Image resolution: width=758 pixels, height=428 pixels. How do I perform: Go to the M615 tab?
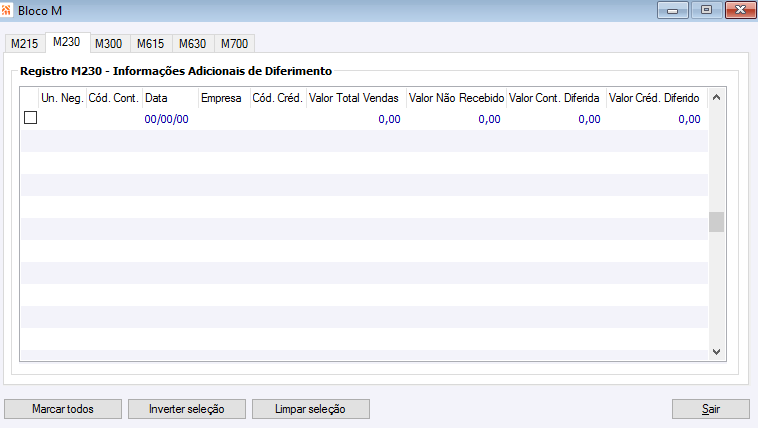[x=151, y=44]
